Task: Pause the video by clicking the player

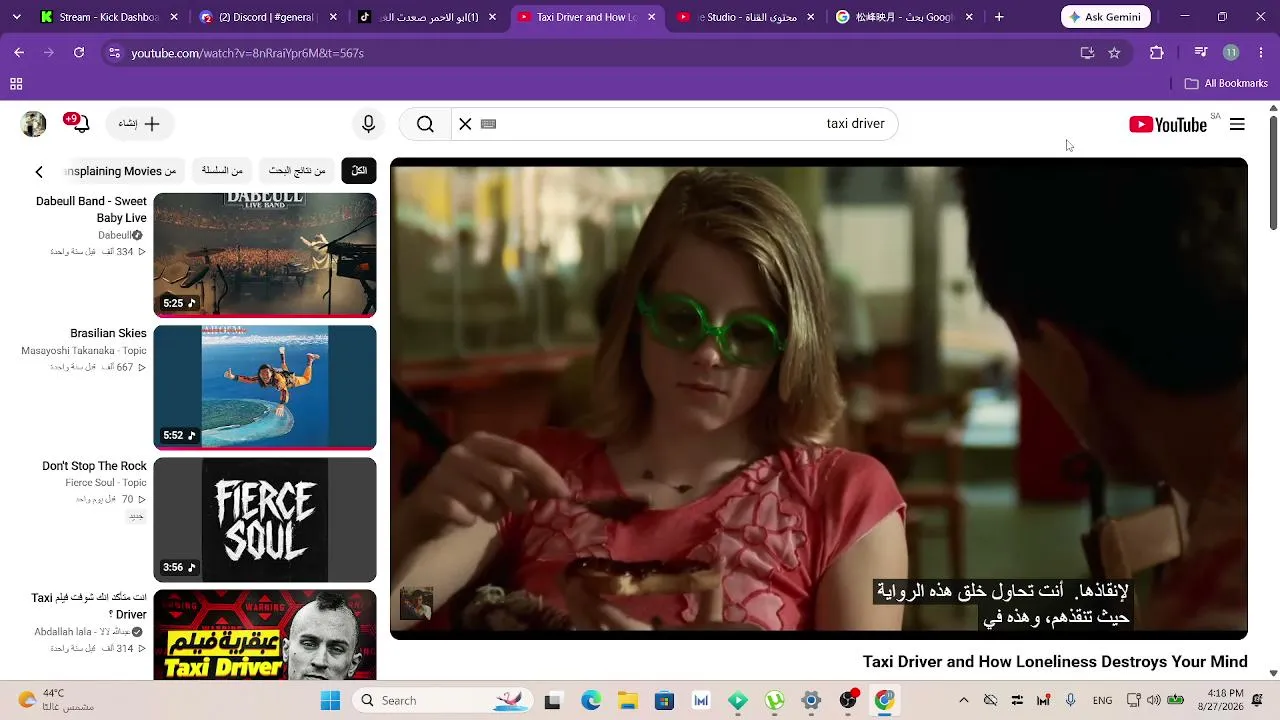Action: [x=819, y=399]
